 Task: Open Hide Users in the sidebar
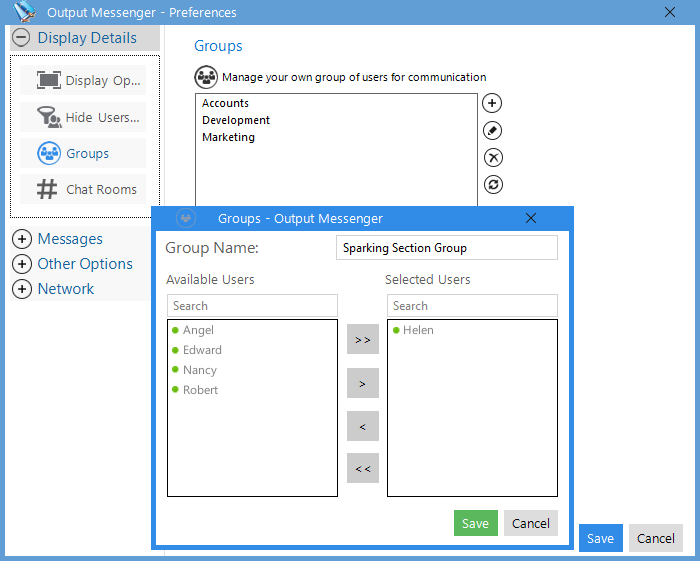pyautogui.click(x=83, y=117)
